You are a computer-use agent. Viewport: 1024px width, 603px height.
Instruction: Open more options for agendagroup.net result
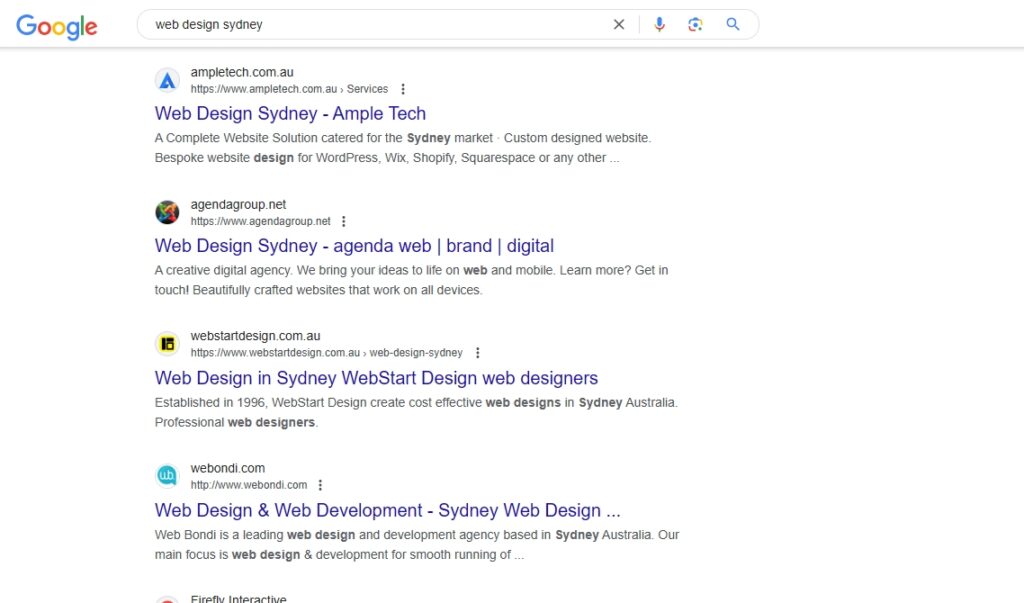(x=344, y=221)
